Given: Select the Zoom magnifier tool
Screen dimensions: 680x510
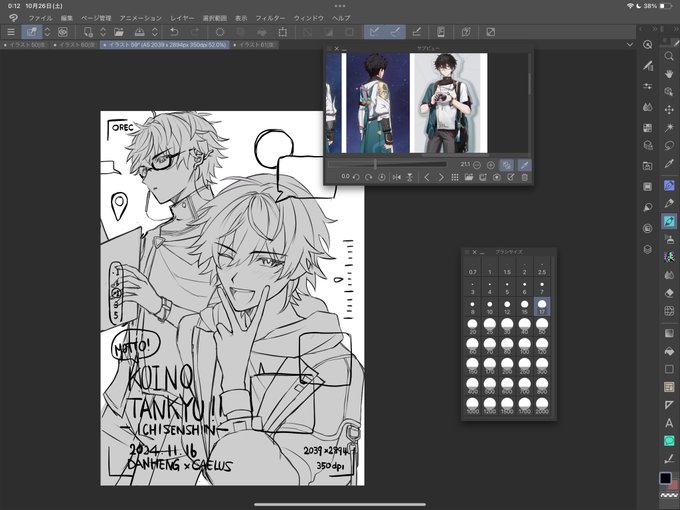Looking at the screenshot, I should point(669,56).
